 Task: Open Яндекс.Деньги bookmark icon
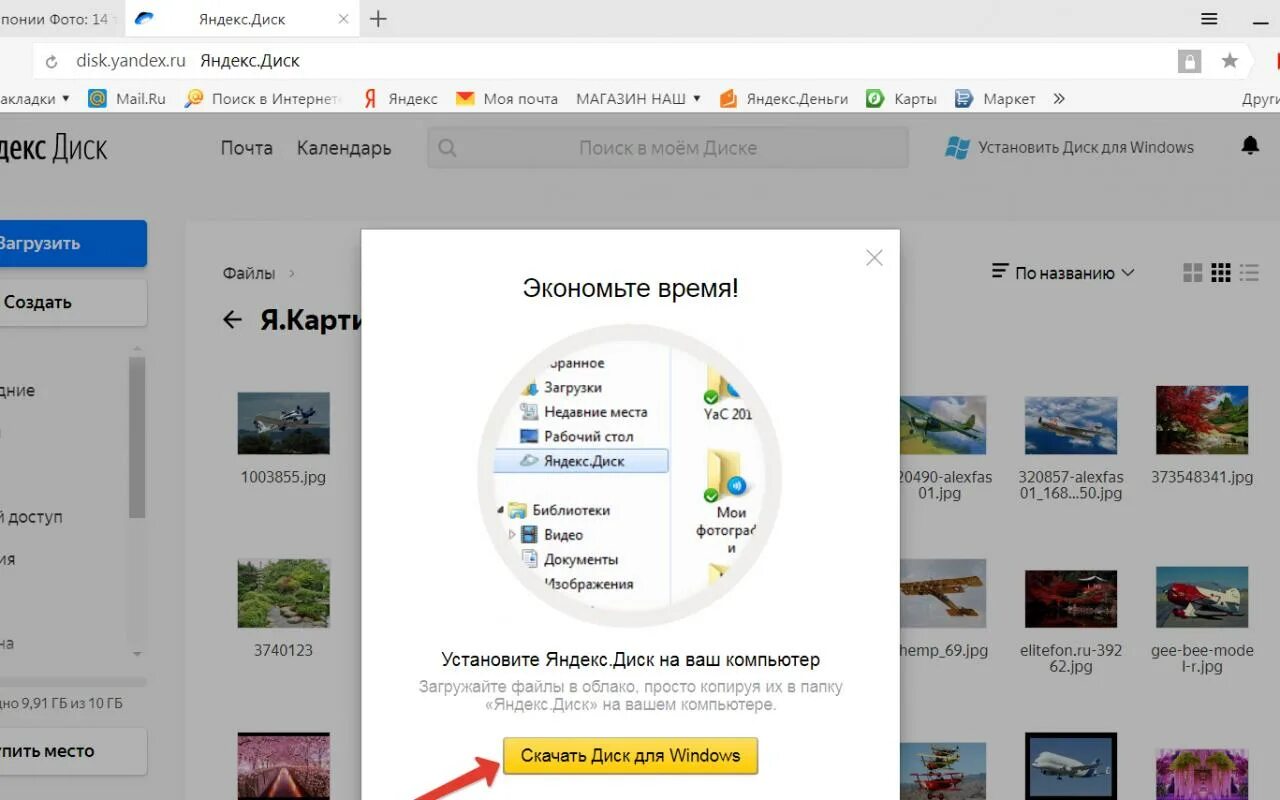727,98
